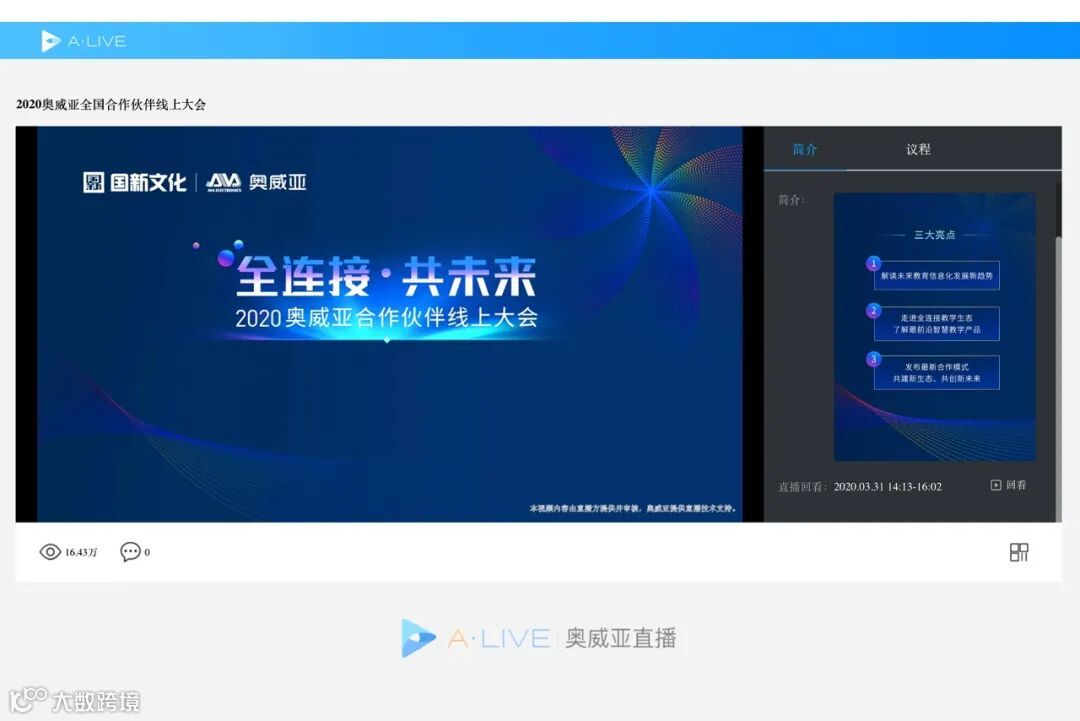
Task: Open the 三大亮点 intro poster thumbnail
Action: (935, 327)
